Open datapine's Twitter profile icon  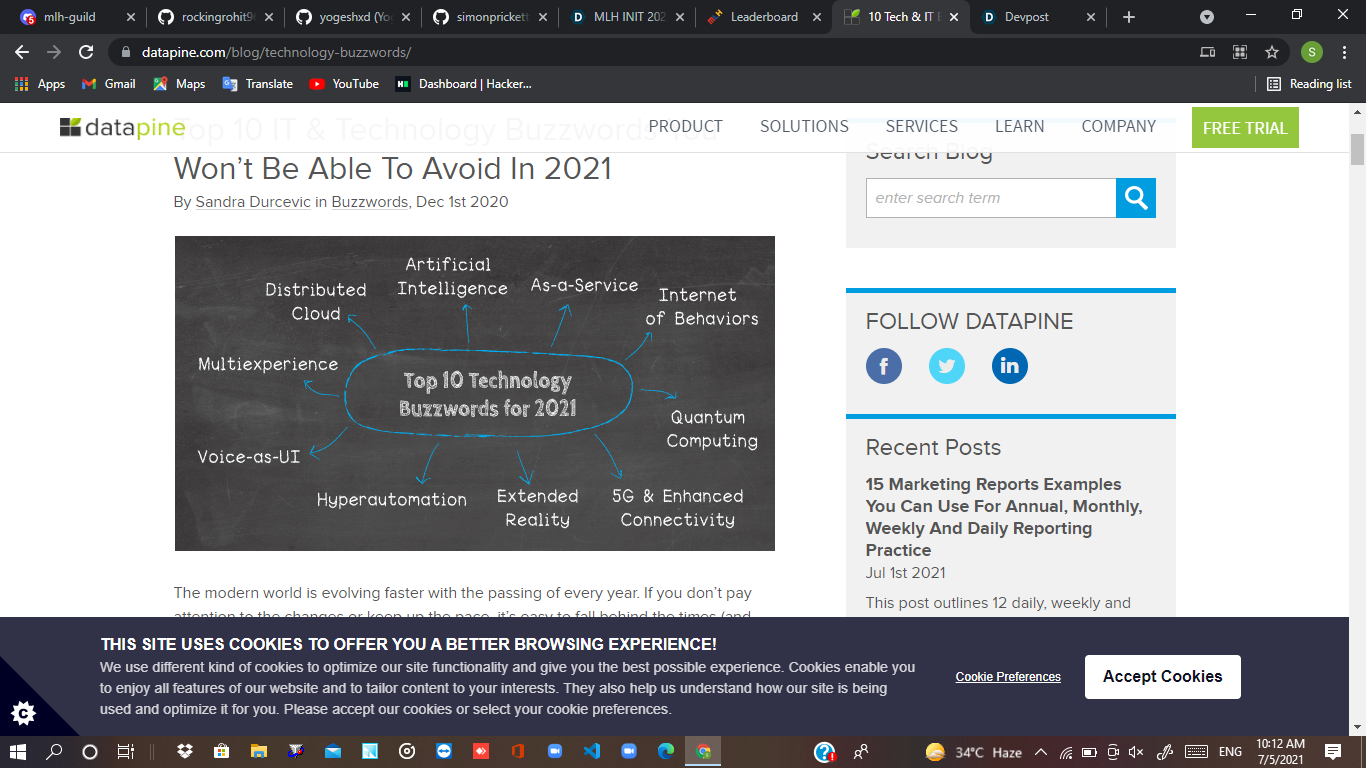[x=947, y=366]
